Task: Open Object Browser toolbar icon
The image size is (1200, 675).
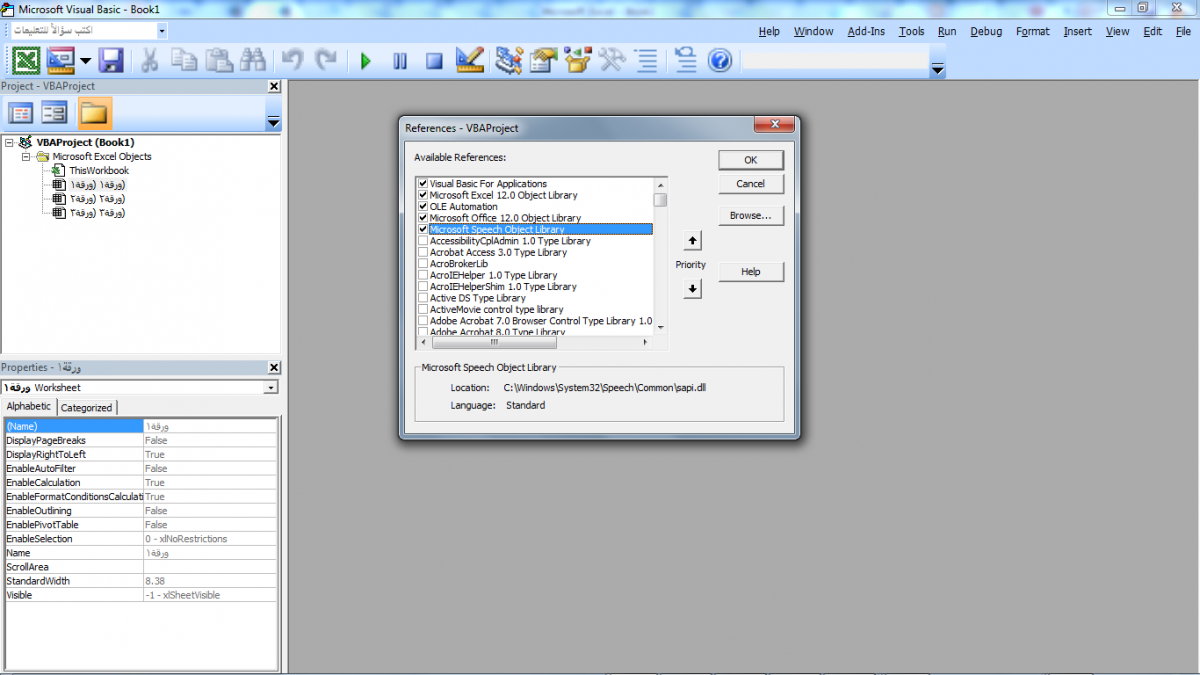Action: (x=577, y=61)
